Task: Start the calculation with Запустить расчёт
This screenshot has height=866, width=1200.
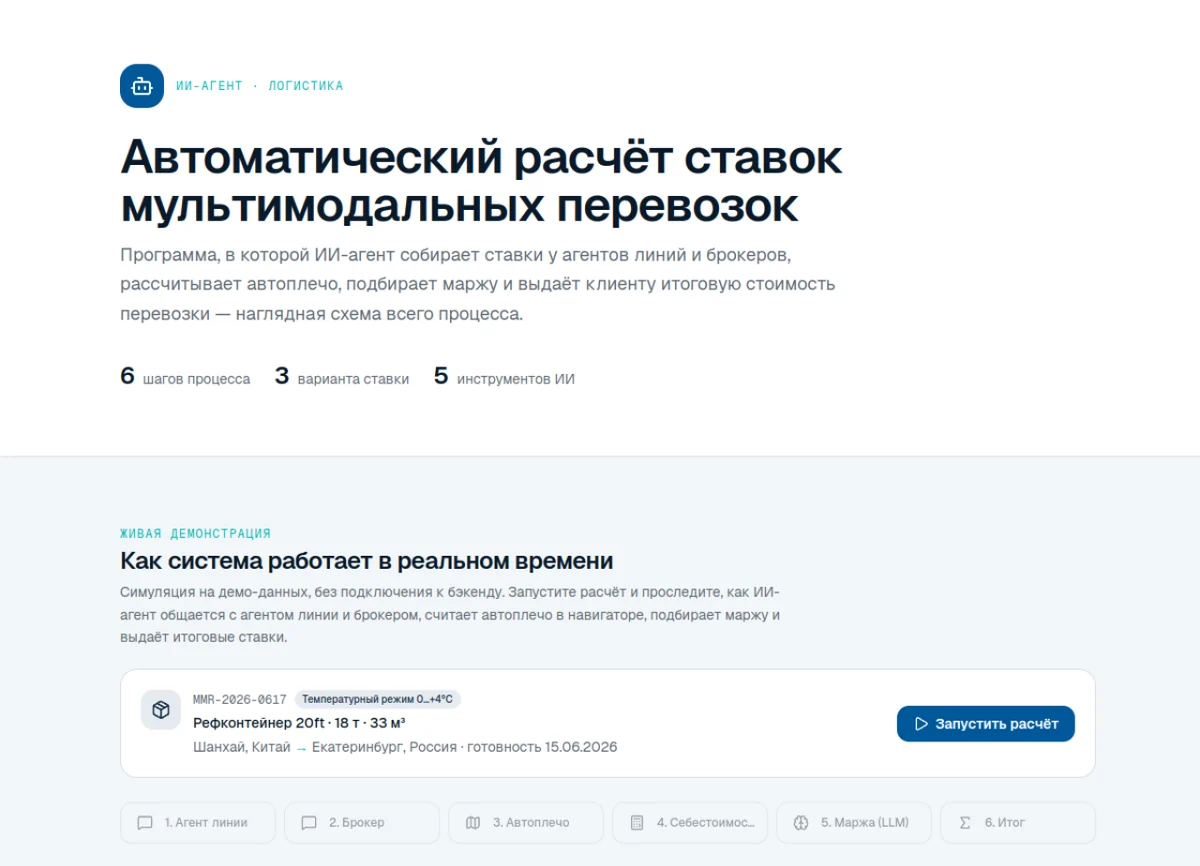Action: (x=985, y=724)
